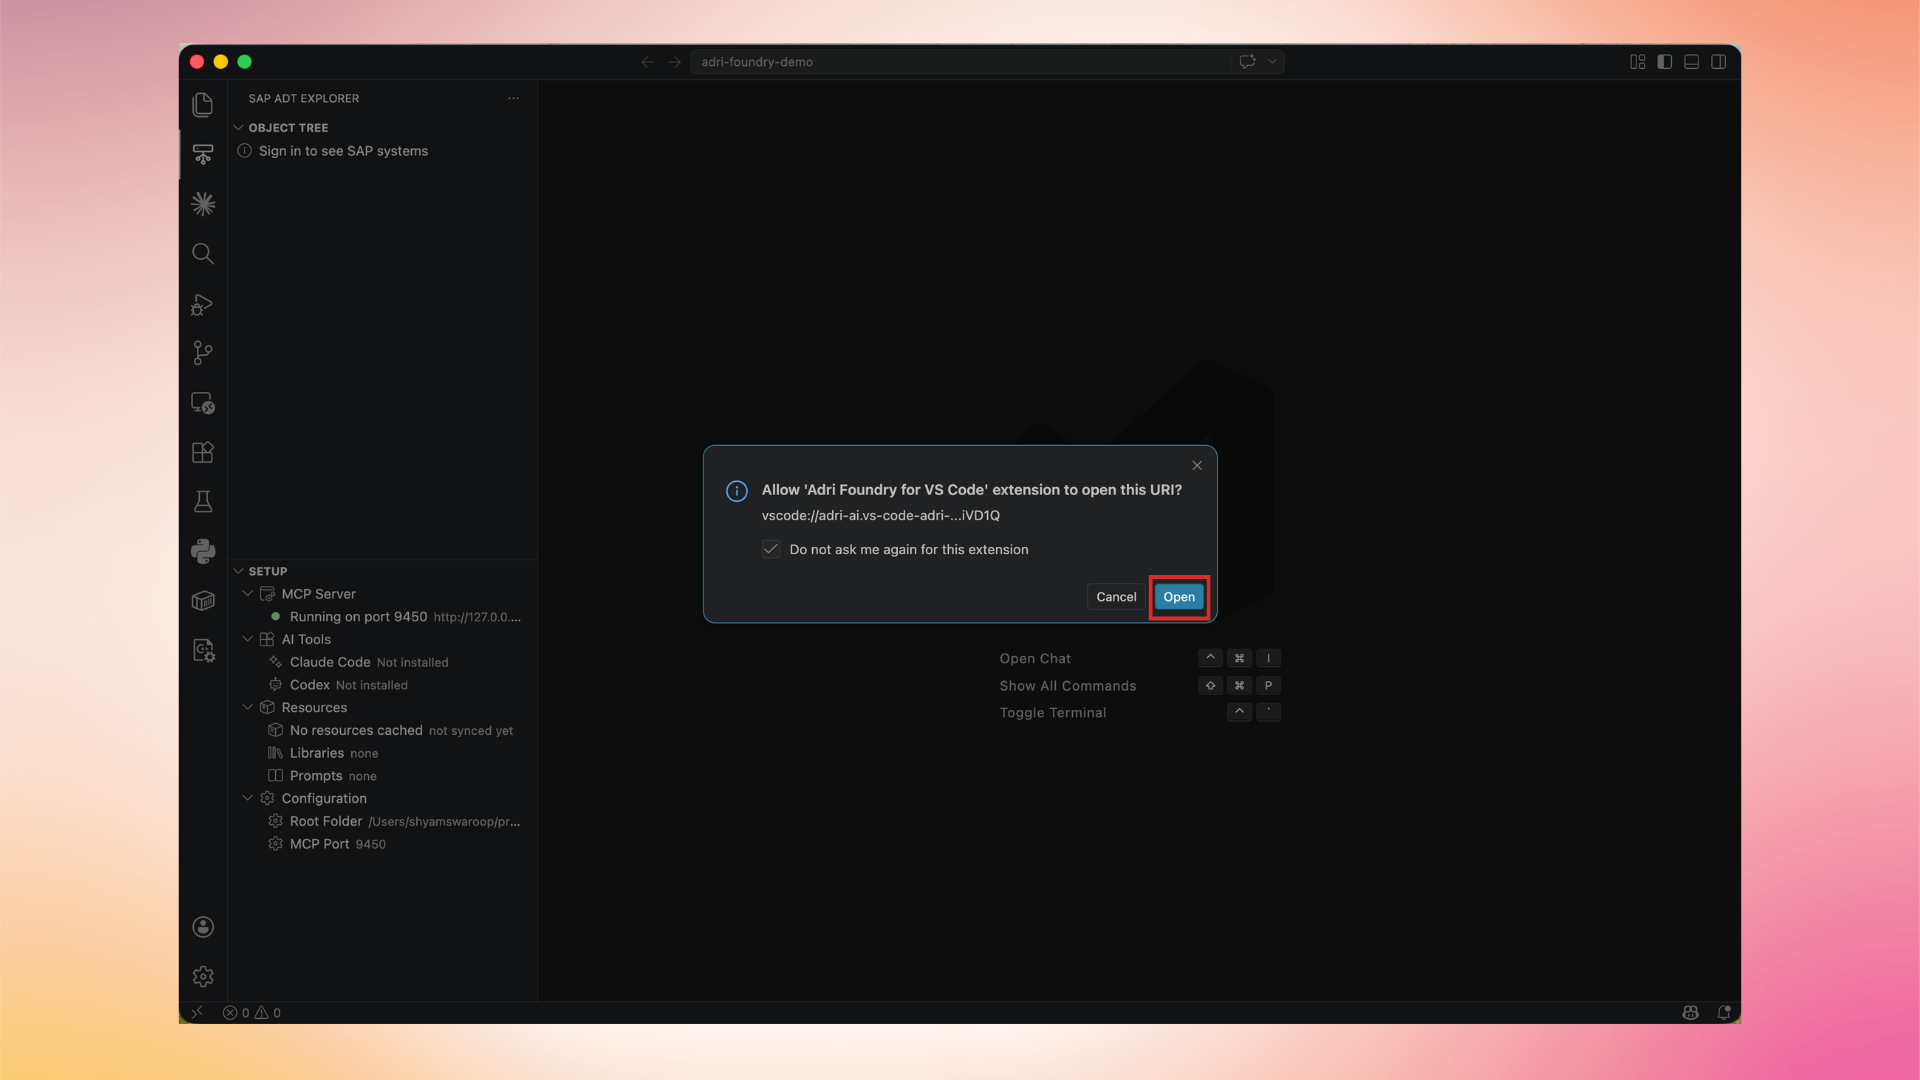Viewport: 1920px width, 1080px height.
Task: Open Extensions view in activity bar
Action: click(203, 452)
